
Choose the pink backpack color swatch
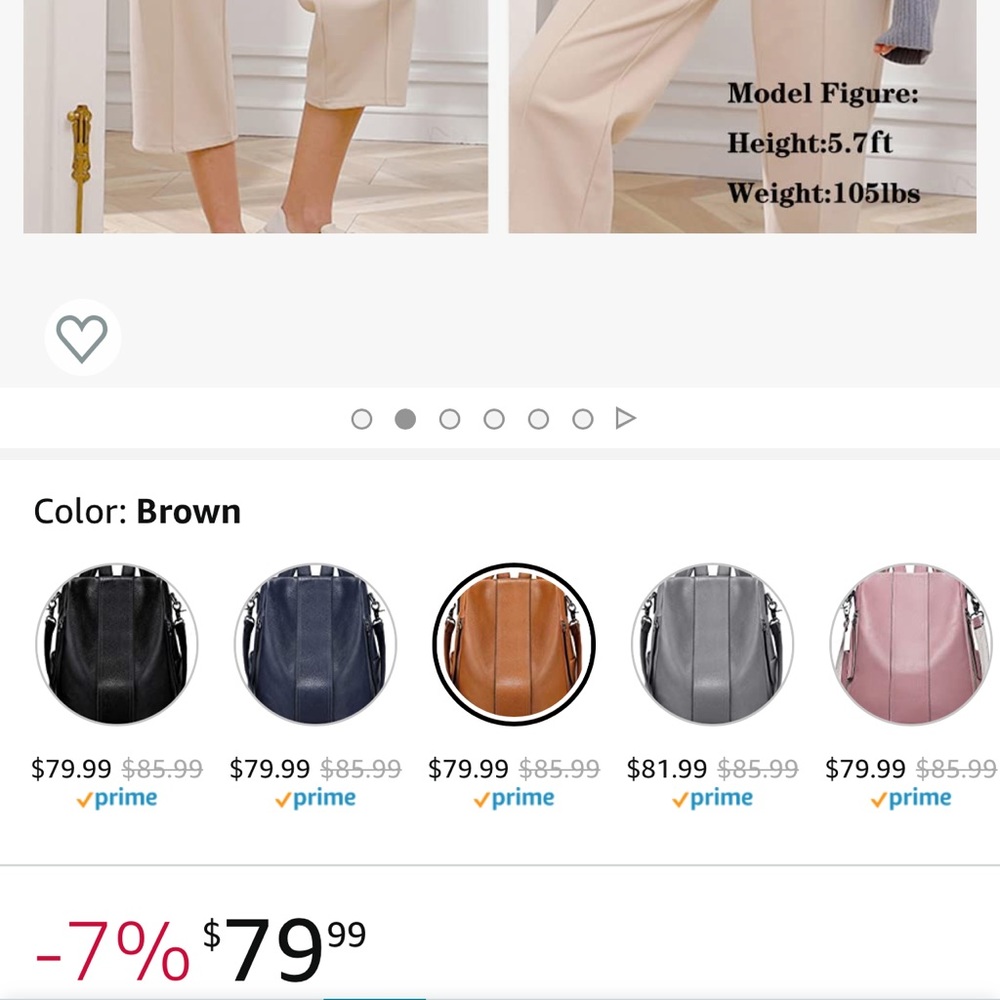pos(911,644)
